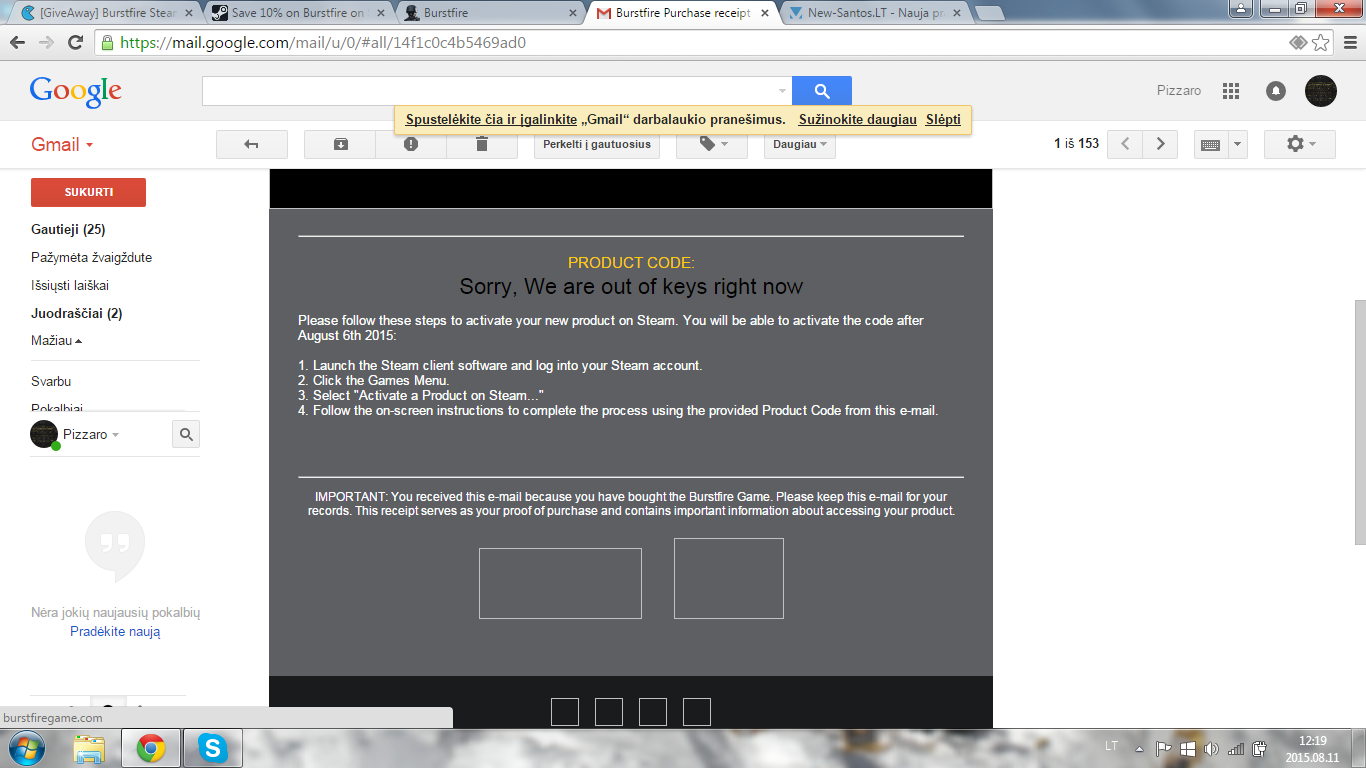Open Gautieji (25) inbox folder

68,229
